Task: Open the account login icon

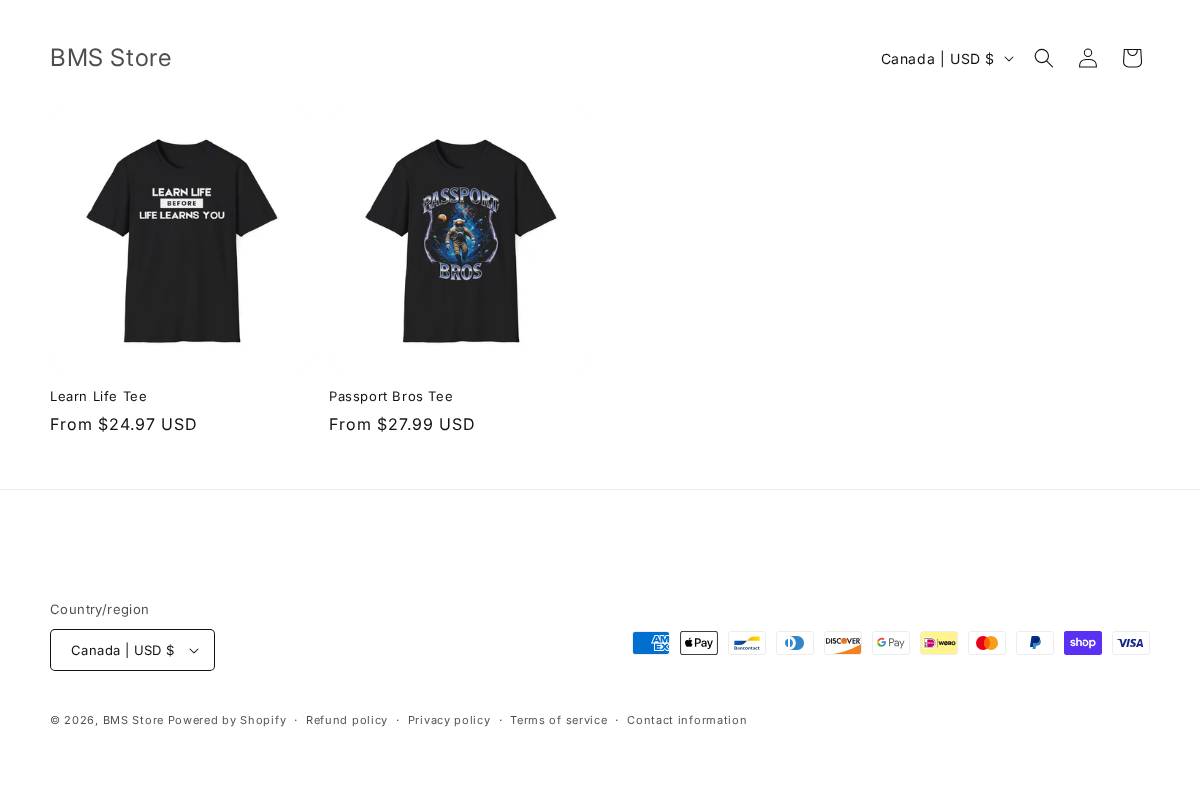Action: [1088, 58]
